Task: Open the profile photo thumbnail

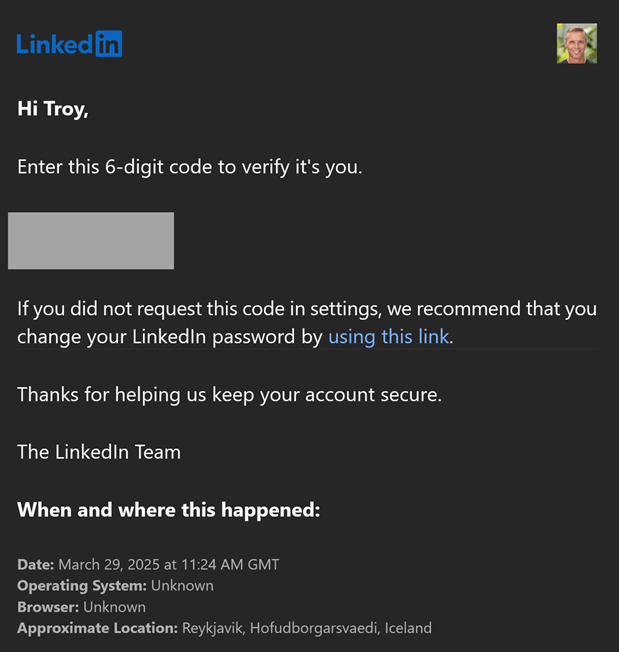Action: pos(576,44)
